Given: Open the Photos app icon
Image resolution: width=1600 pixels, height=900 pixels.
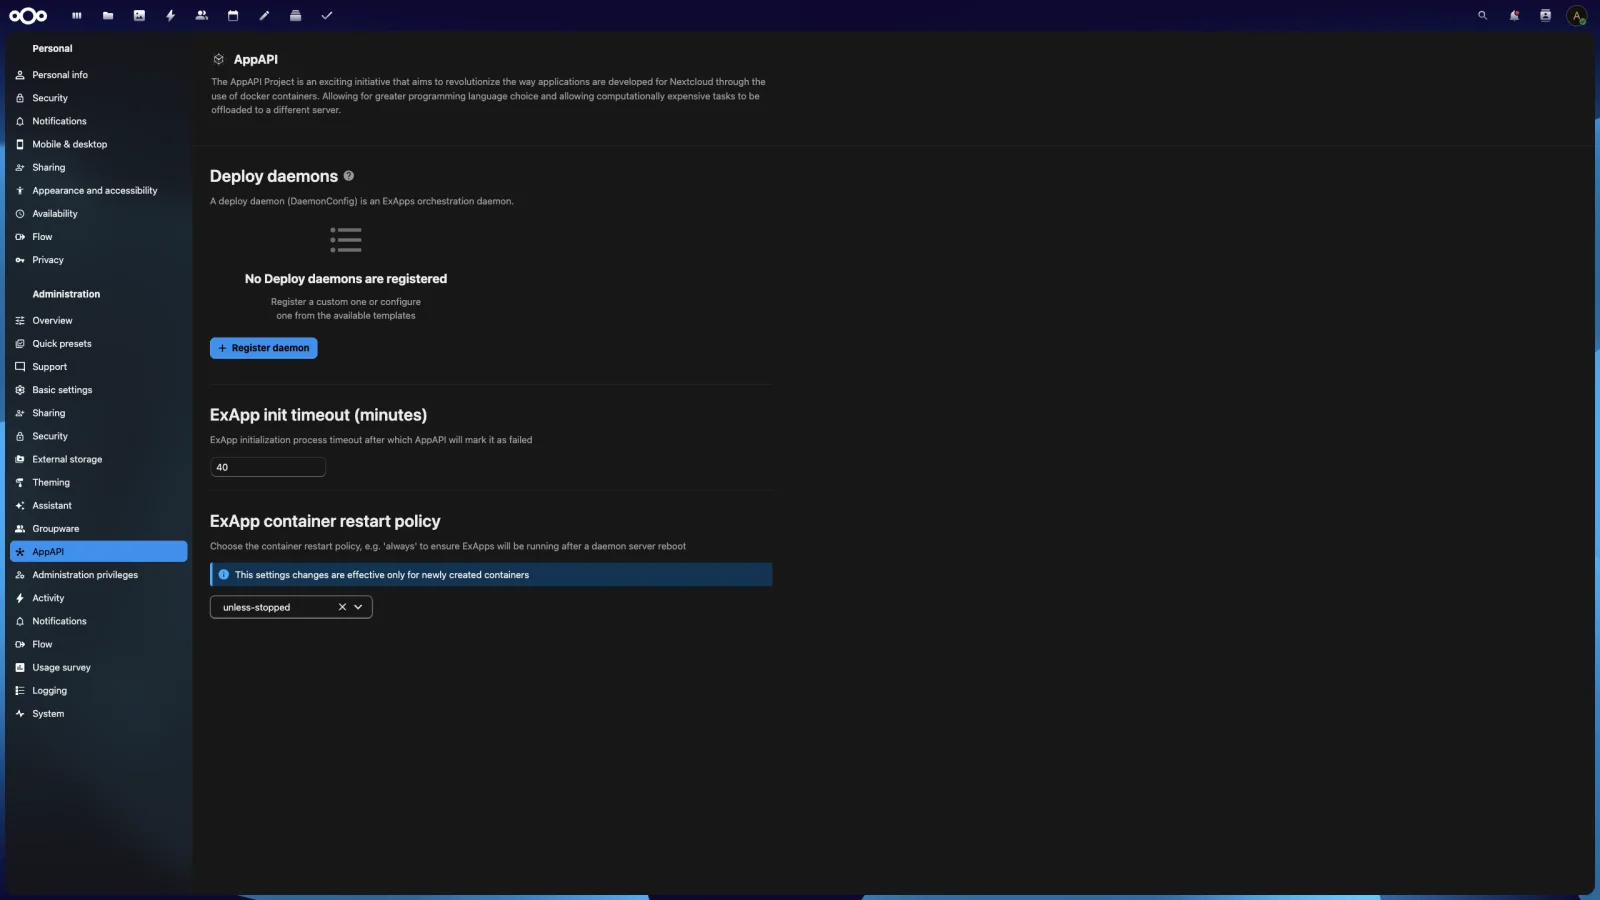Looking at the screenshot, I should [139, 16].
